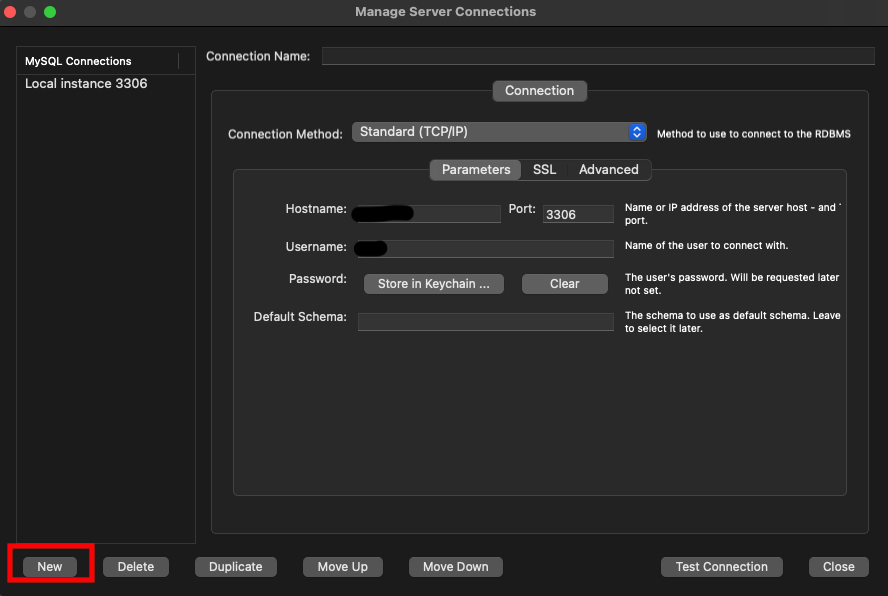Switch to the Parameters tab

point(476,169)
